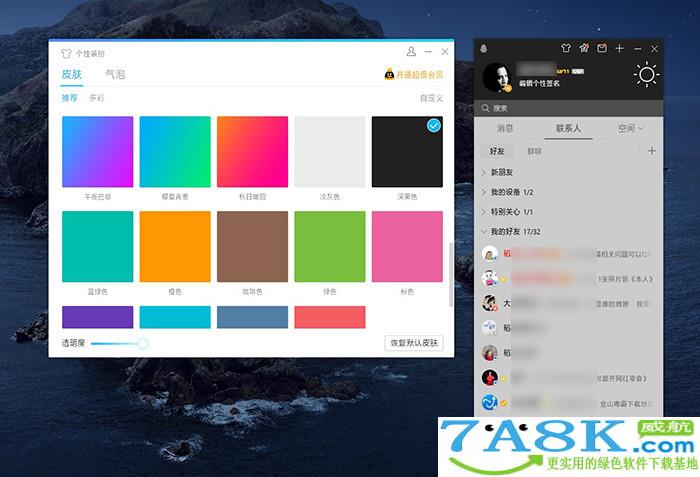Image resolution: width=700 pixels, height=477 pixels.
Task: Apply the 橙色 orange skin
Action: (175, 247)
